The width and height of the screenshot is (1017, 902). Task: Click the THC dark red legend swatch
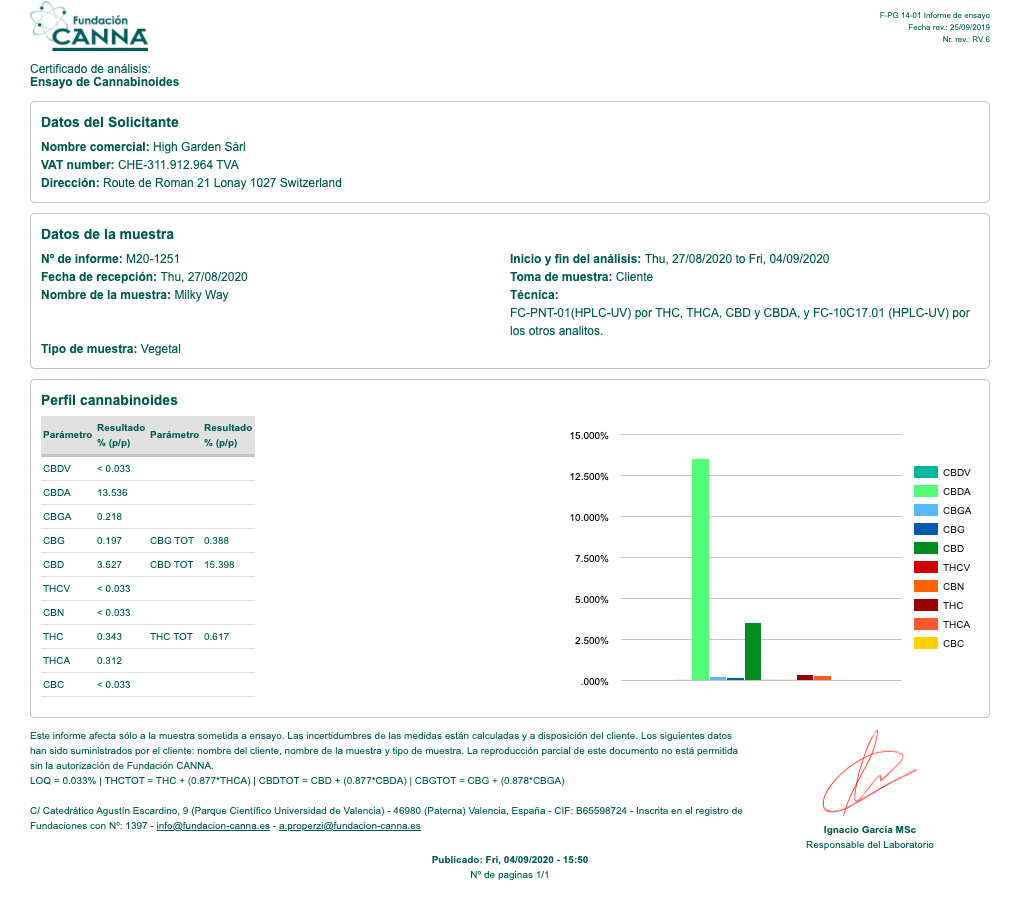tap(926, 605)
